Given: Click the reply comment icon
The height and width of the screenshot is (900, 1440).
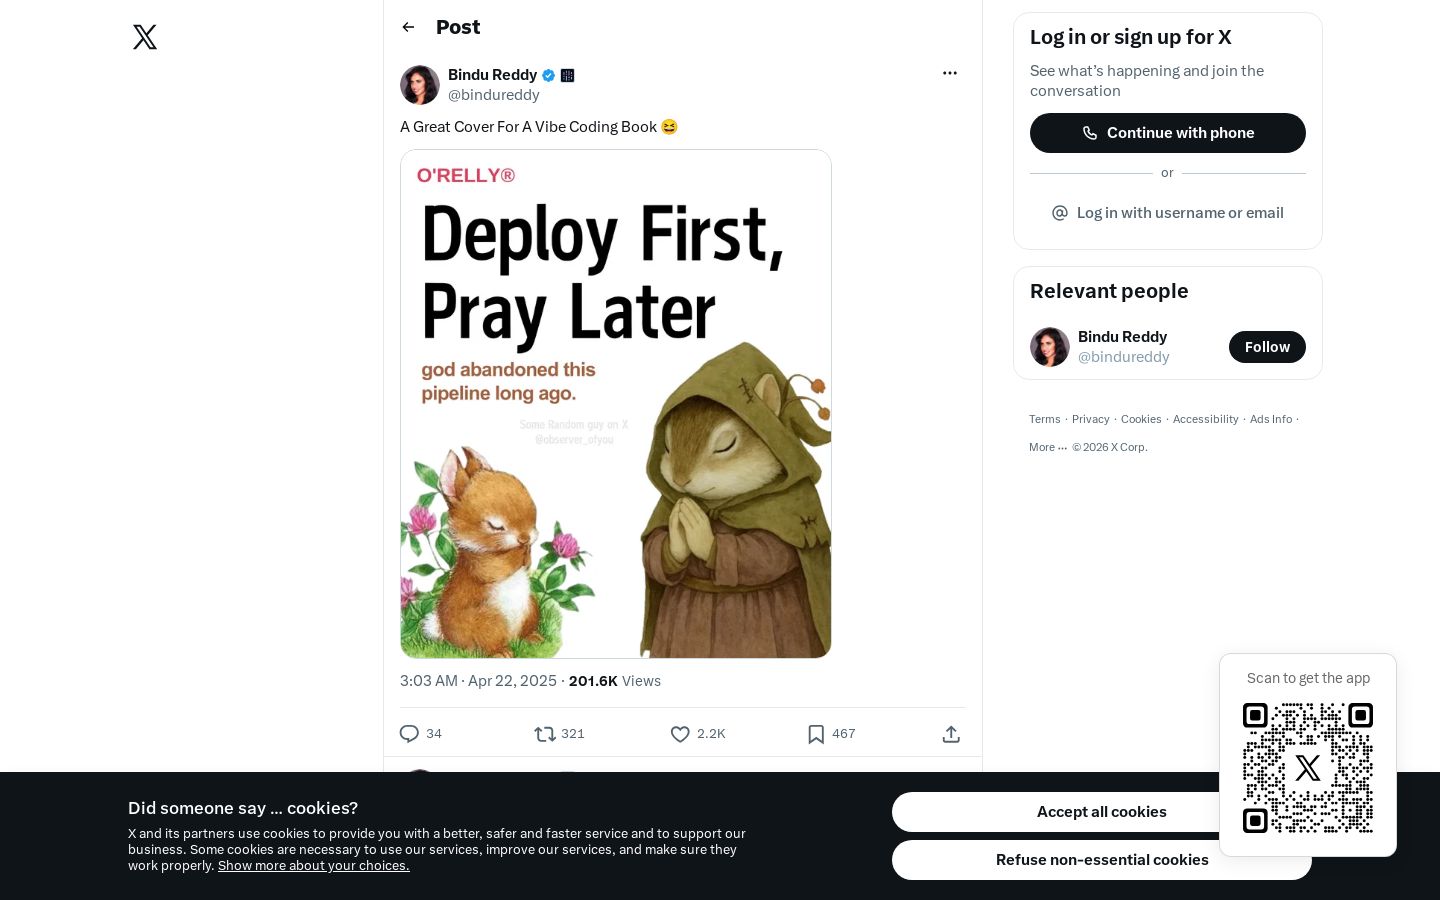Looking at the screenshot, I should [409, 734].
